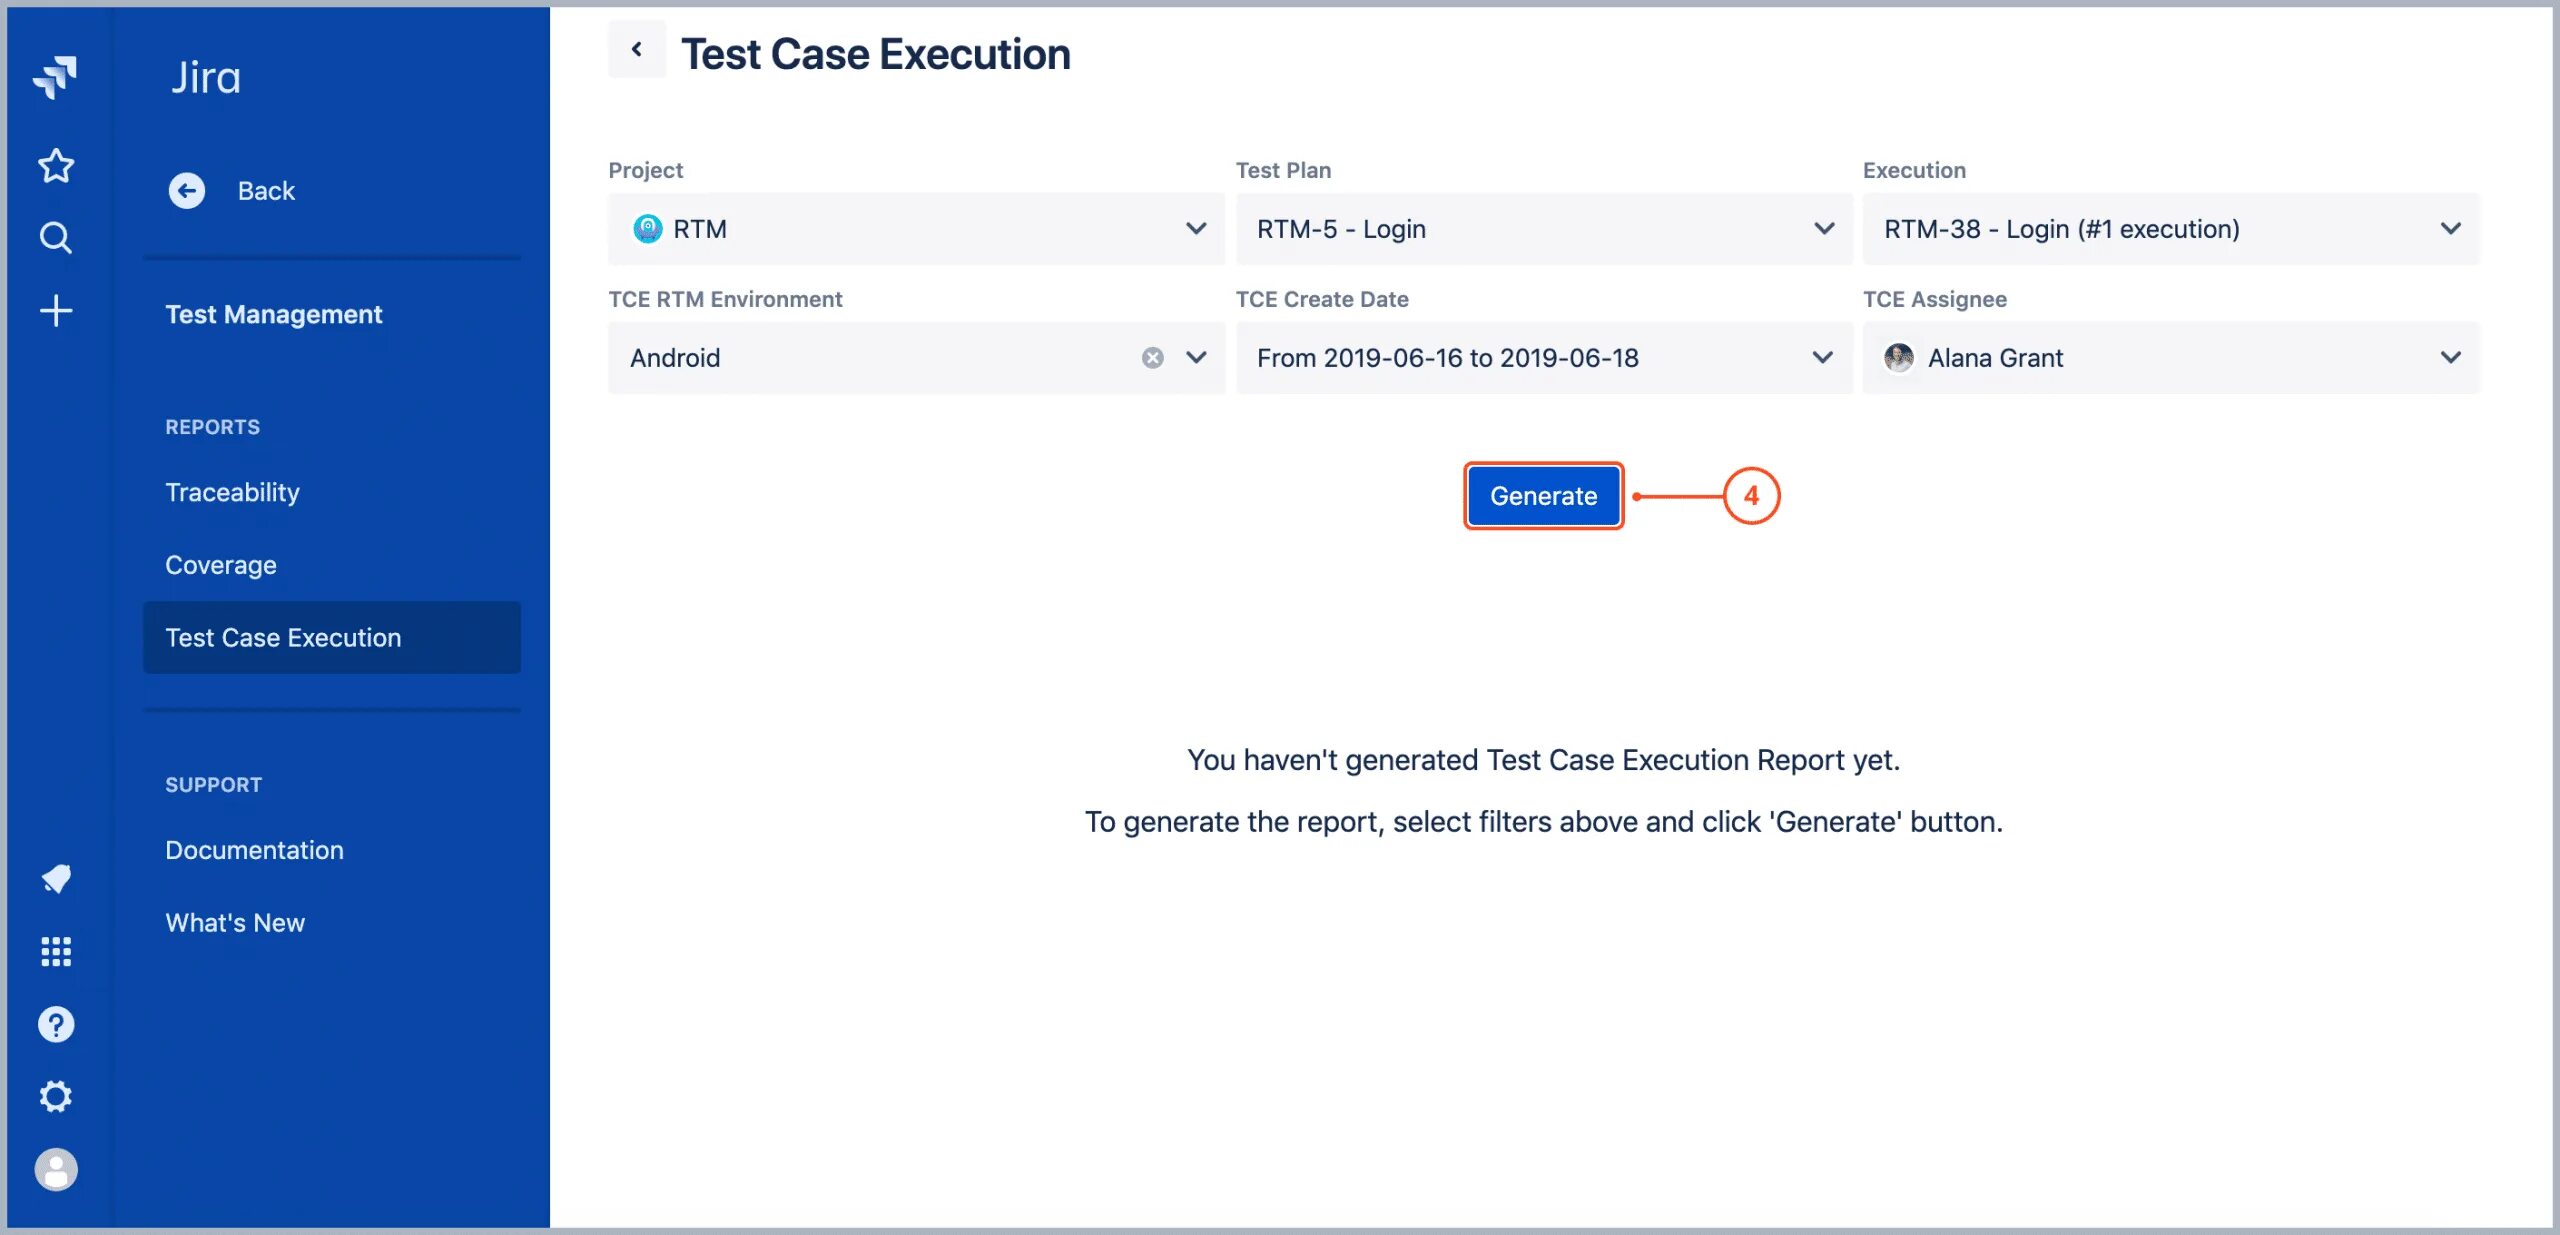Viewport: 2560px width, 1235px height.
Task: Collapse sidebar with the chevron beside title
Action: [636, 49]
